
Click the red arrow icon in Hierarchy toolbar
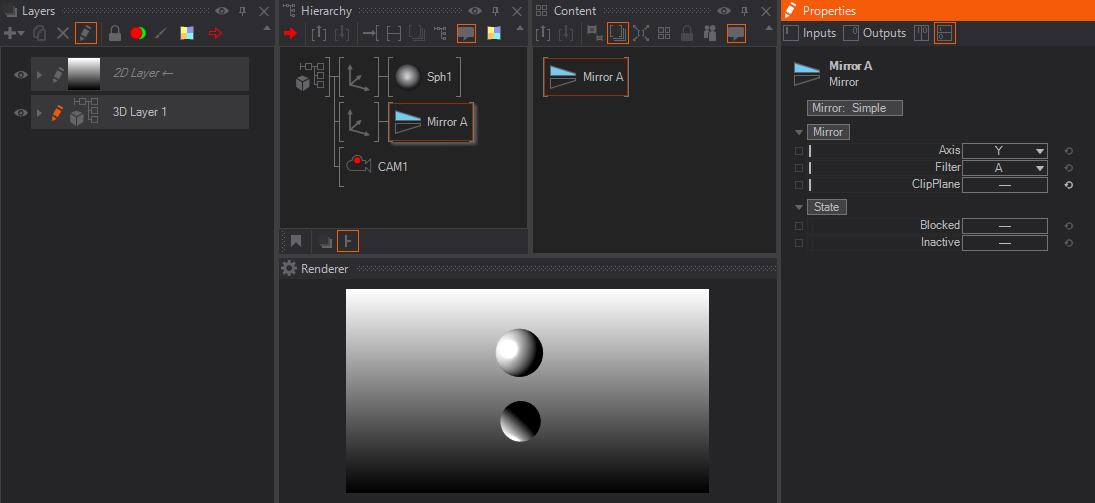tap(291, 33)
